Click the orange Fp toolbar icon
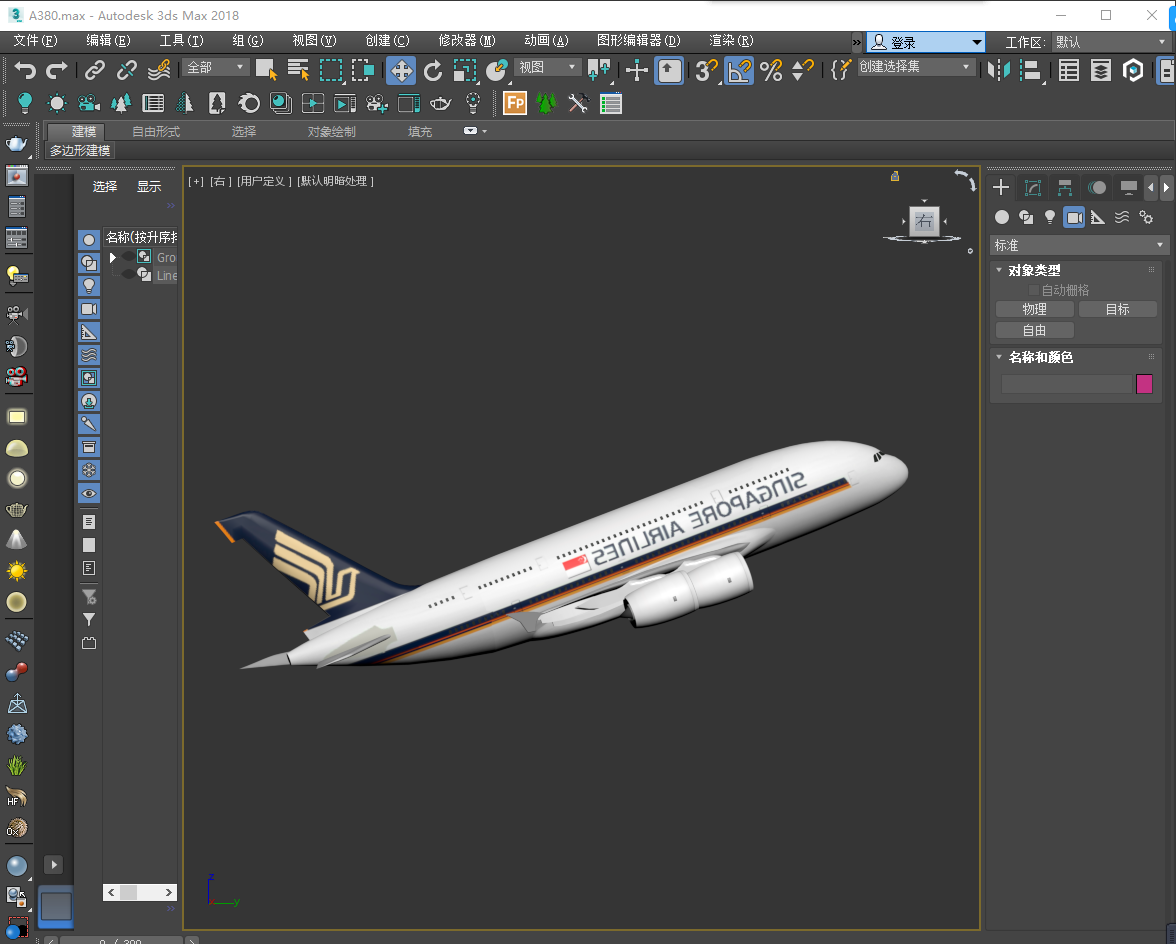The width and height of the screenshot is (1176, 944). [x=514, y=103]
